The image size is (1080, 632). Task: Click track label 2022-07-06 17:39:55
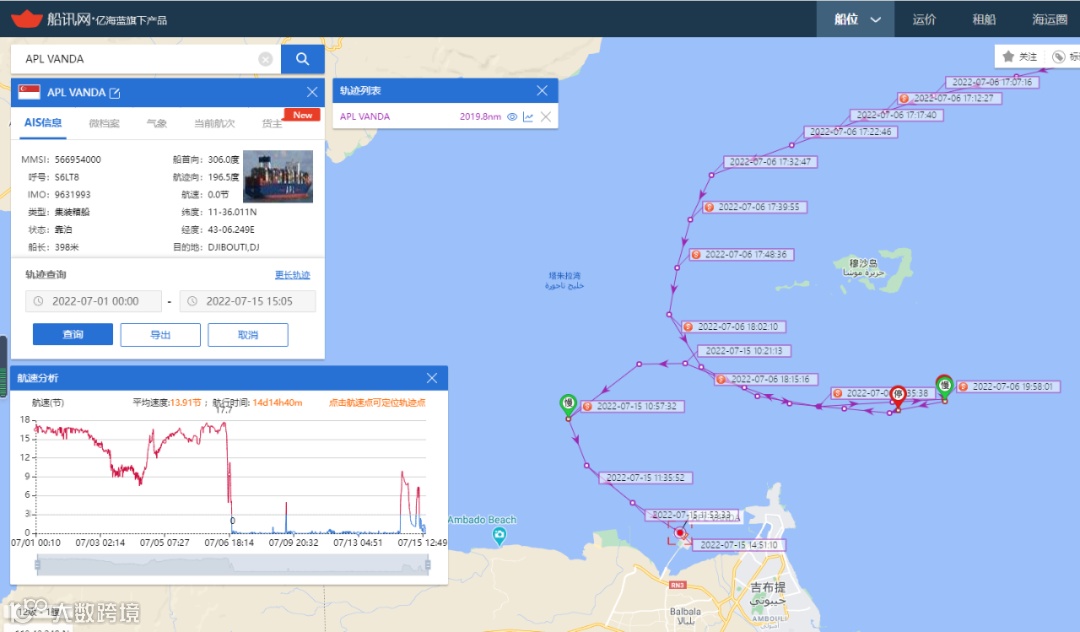755,207
